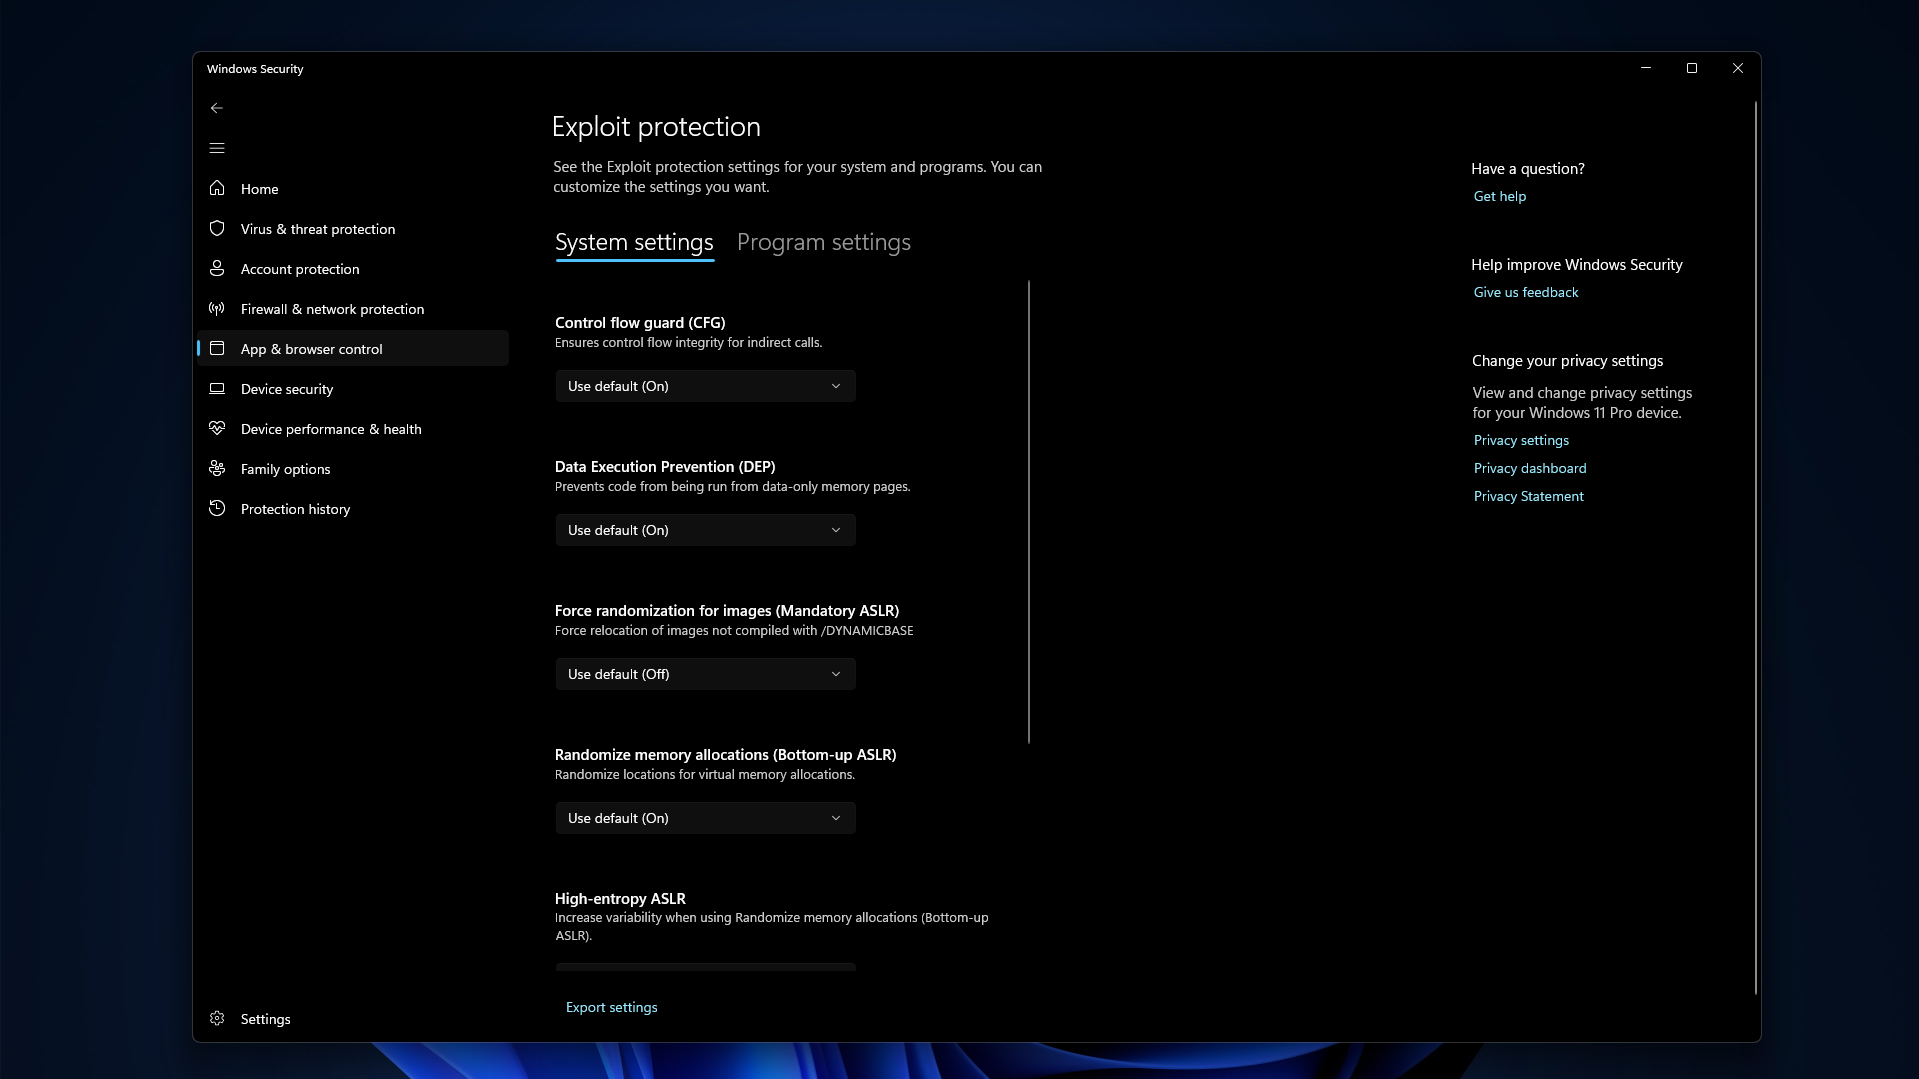Open the Privacy settings link
Image resolution: width=1919 pixels, height=1079 pixels.
(1521, 440)
